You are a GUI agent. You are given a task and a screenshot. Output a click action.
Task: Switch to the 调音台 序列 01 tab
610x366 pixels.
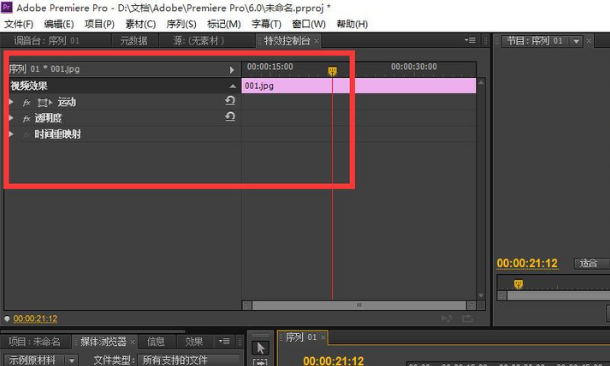click(x=47, y=40)
